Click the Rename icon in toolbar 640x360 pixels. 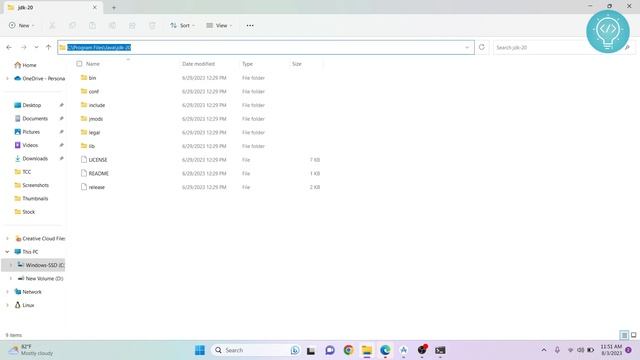[112, 26]
